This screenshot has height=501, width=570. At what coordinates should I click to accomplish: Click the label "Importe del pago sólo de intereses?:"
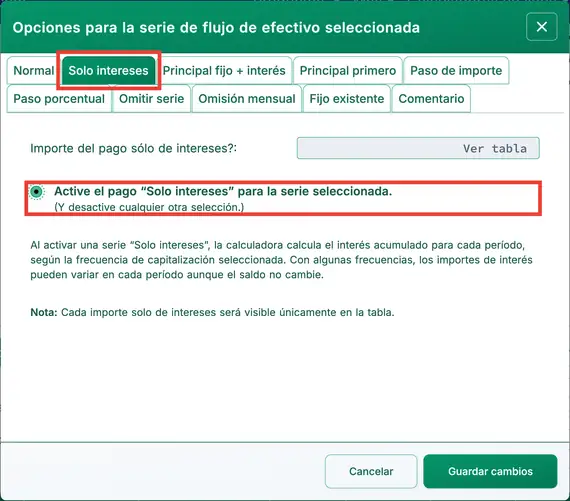point(133,148)
